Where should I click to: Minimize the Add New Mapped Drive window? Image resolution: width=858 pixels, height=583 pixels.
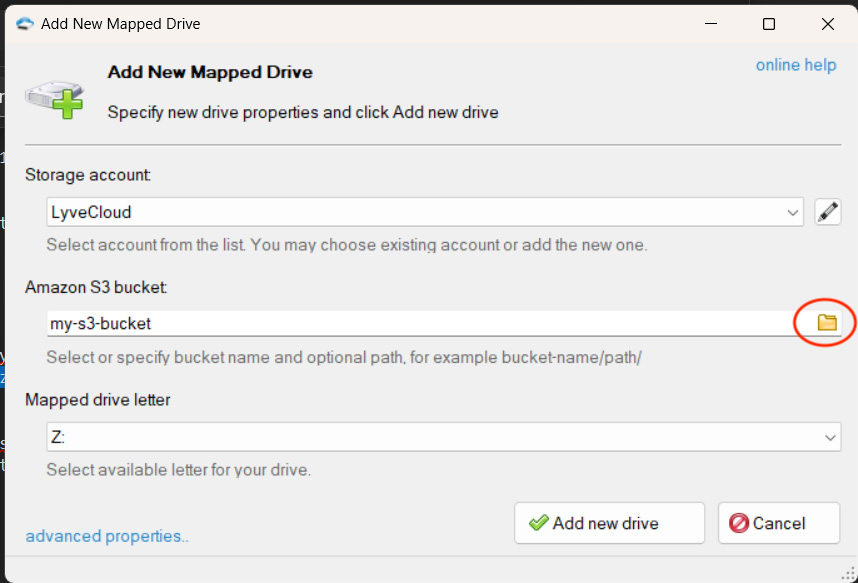point(710,24)
